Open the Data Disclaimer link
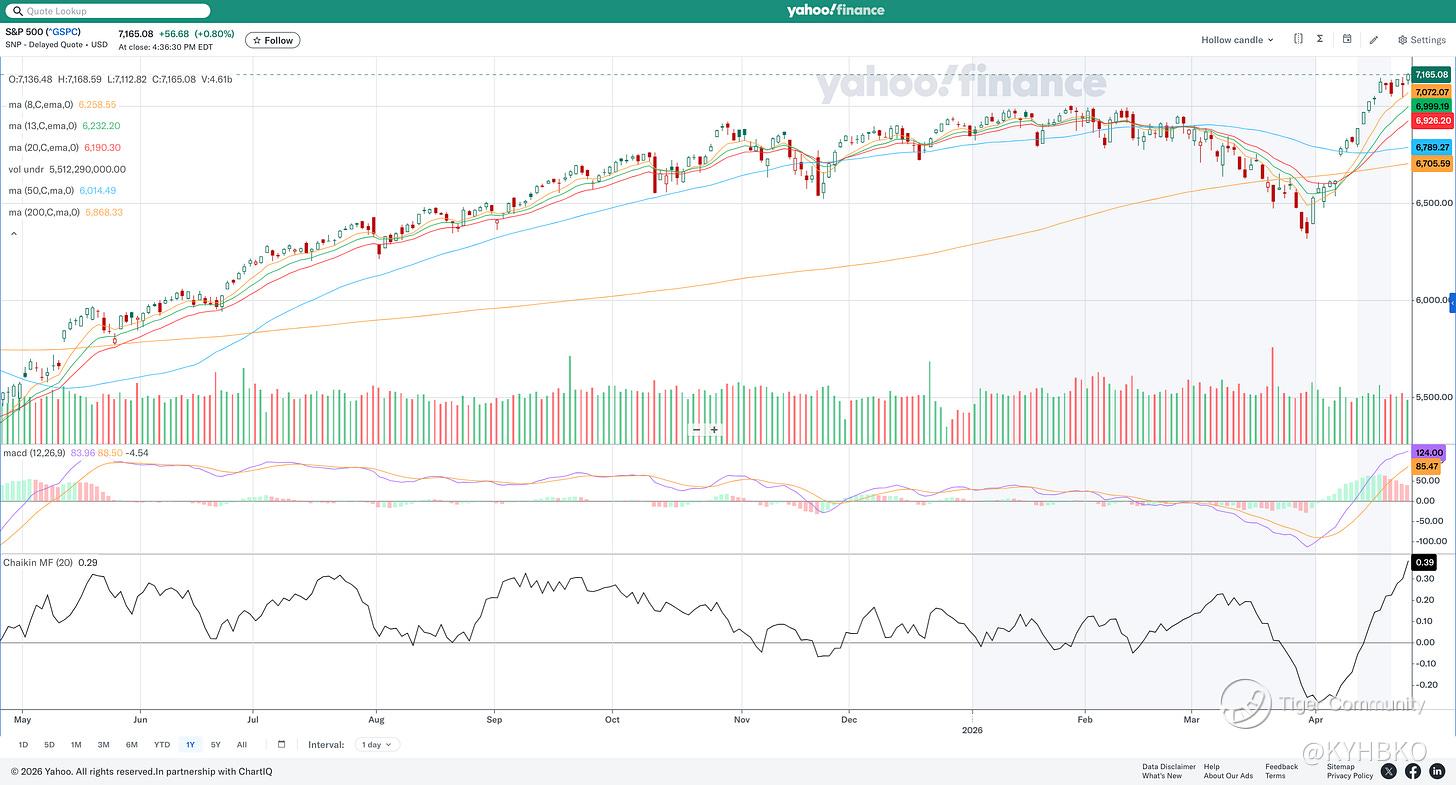This screenshot has width=1456, height=785. coord(1169,767)
